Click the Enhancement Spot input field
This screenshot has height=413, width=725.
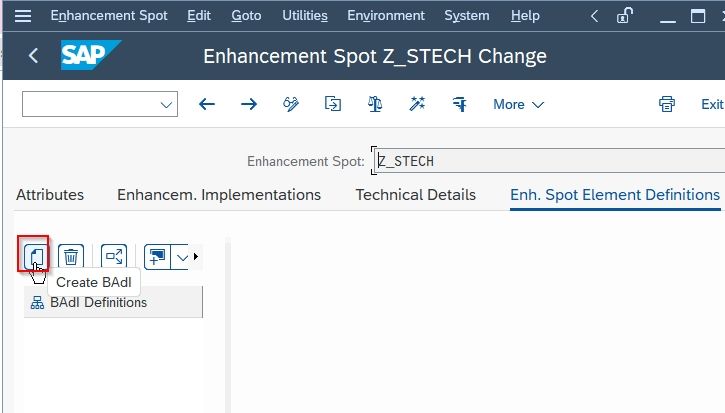(549, 161)
